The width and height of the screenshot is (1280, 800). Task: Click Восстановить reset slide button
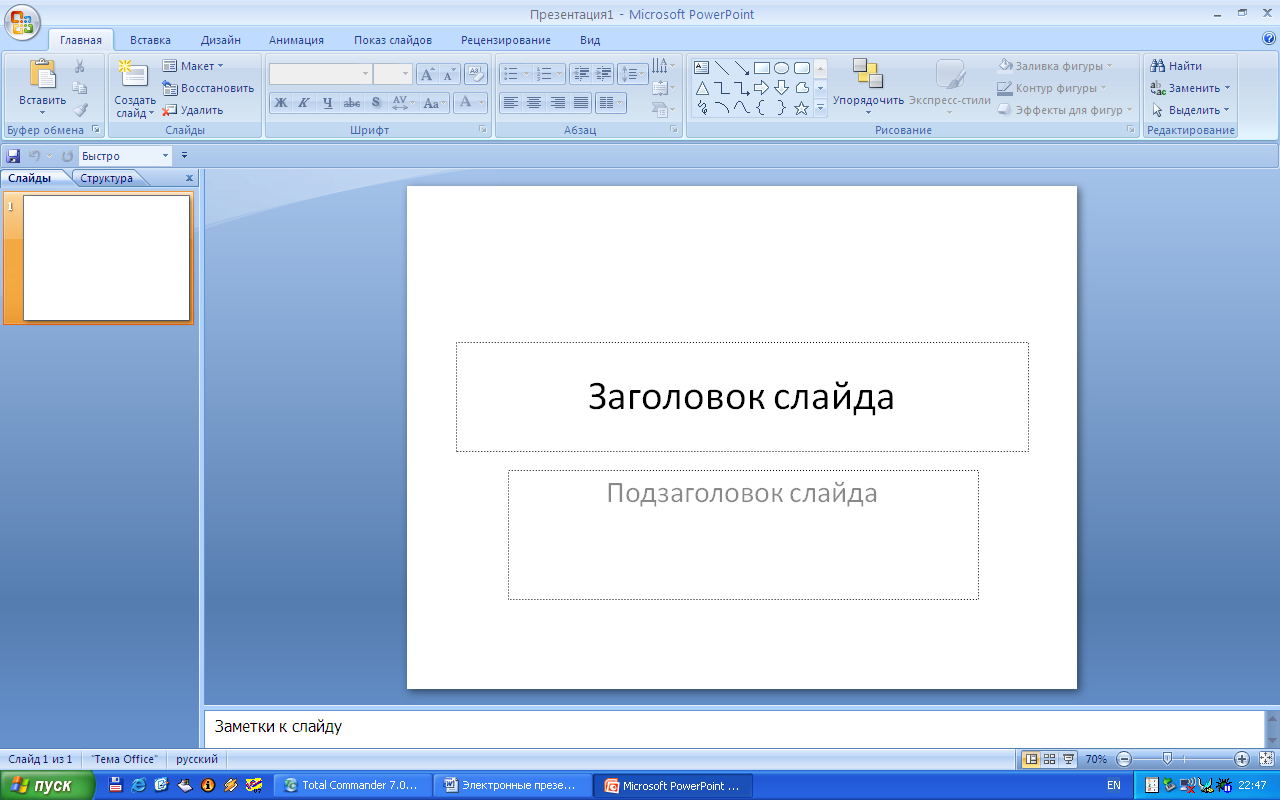(208, 88)
